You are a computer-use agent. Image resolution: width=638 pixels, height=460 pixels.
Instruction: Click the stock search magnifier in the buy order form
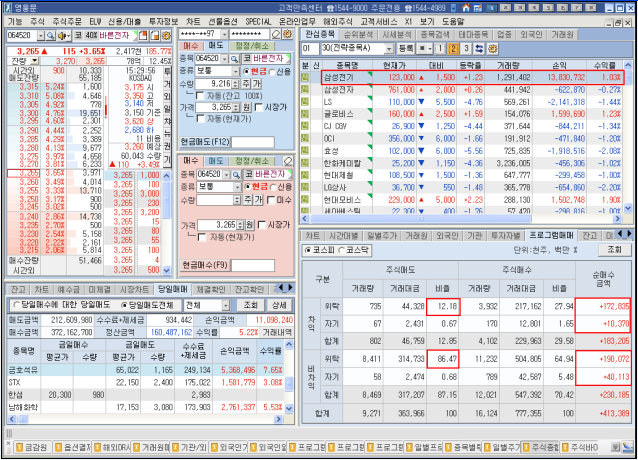click(x=236, y=175)
